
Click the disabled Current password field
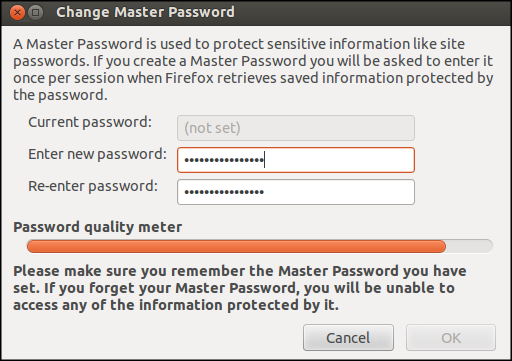pyautogui.click(x=296, y=128)
